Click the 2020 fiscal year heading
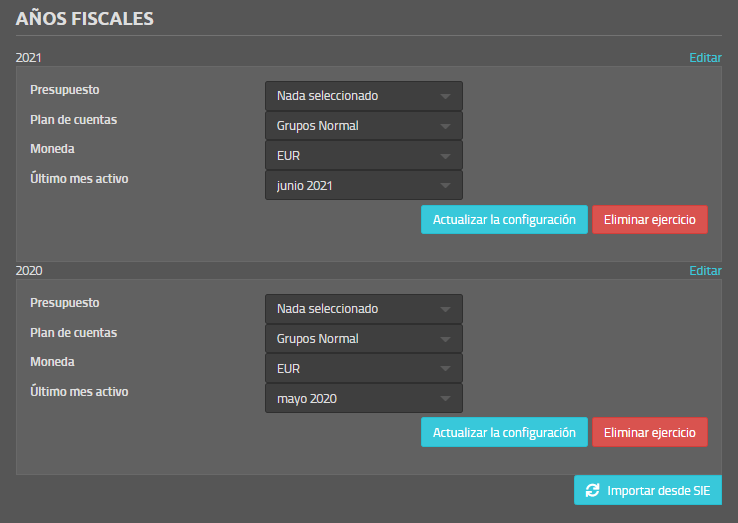This screenshot has width=738, height=523. 29,271
